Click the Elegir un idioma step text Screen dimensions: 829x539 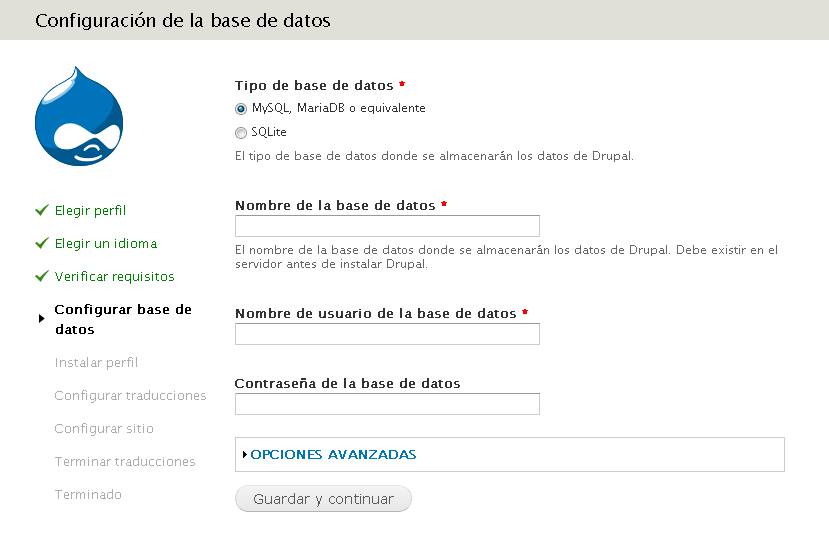click(x=106, y=243)
